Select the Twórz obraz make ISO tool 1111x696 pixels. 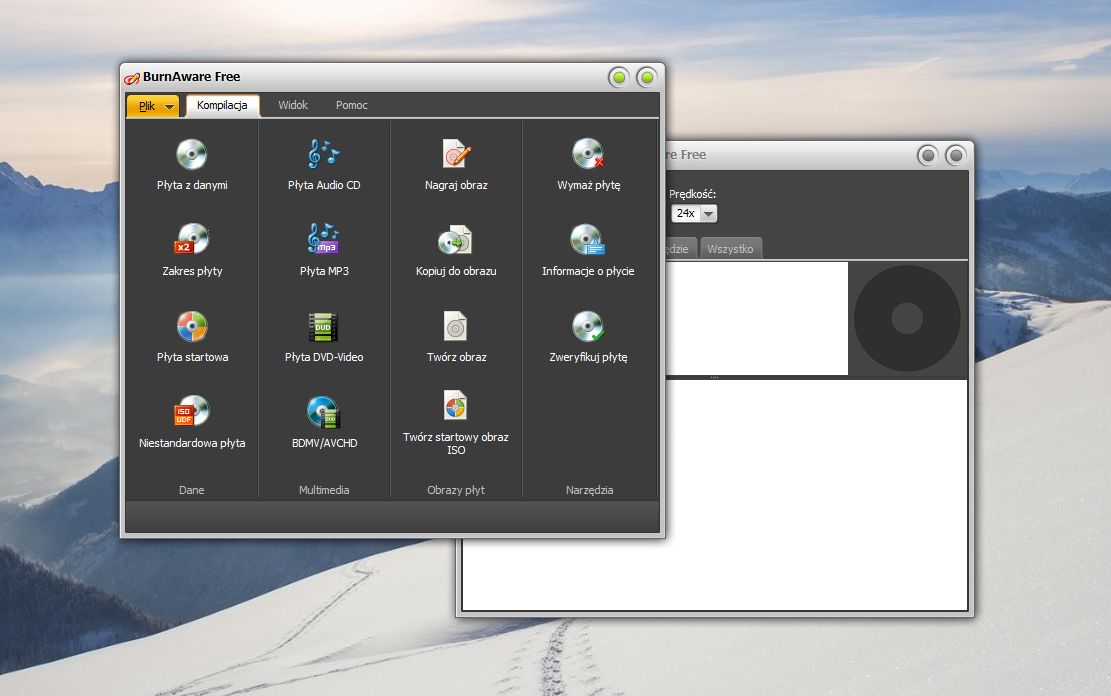[x=456, y=337]
